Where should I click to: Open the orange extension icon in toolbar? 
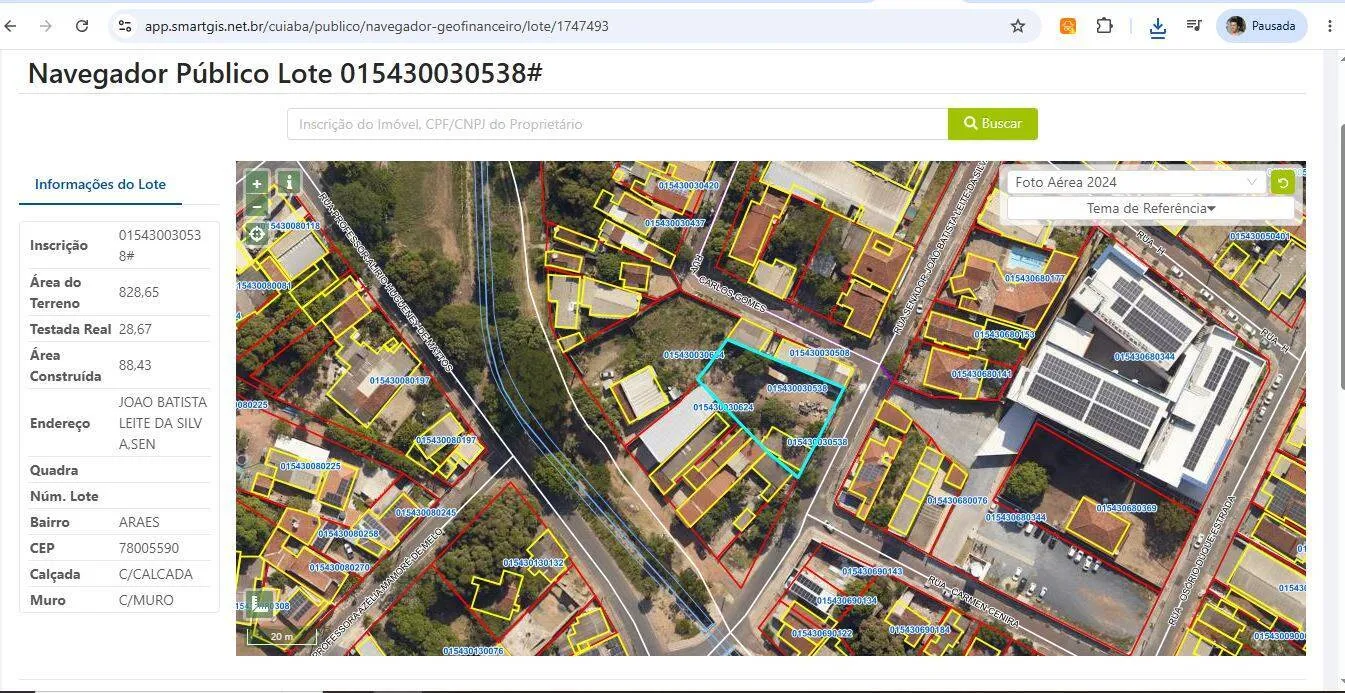[x=1068, y=26]
